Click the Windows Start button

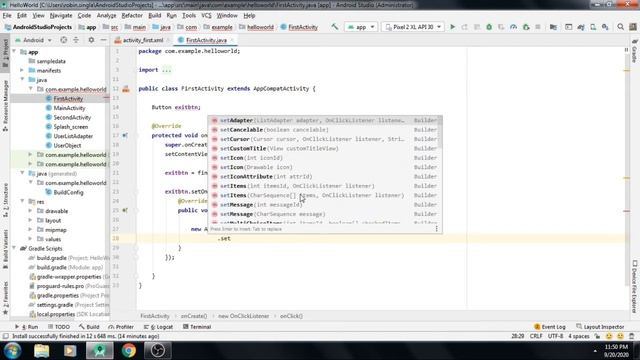tap(12, 351)
